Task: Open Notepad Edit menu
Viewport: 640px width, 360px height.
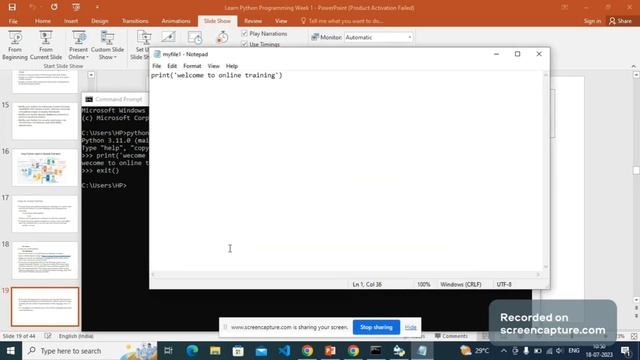Action: pyautogui.click(x=172, y=66)
